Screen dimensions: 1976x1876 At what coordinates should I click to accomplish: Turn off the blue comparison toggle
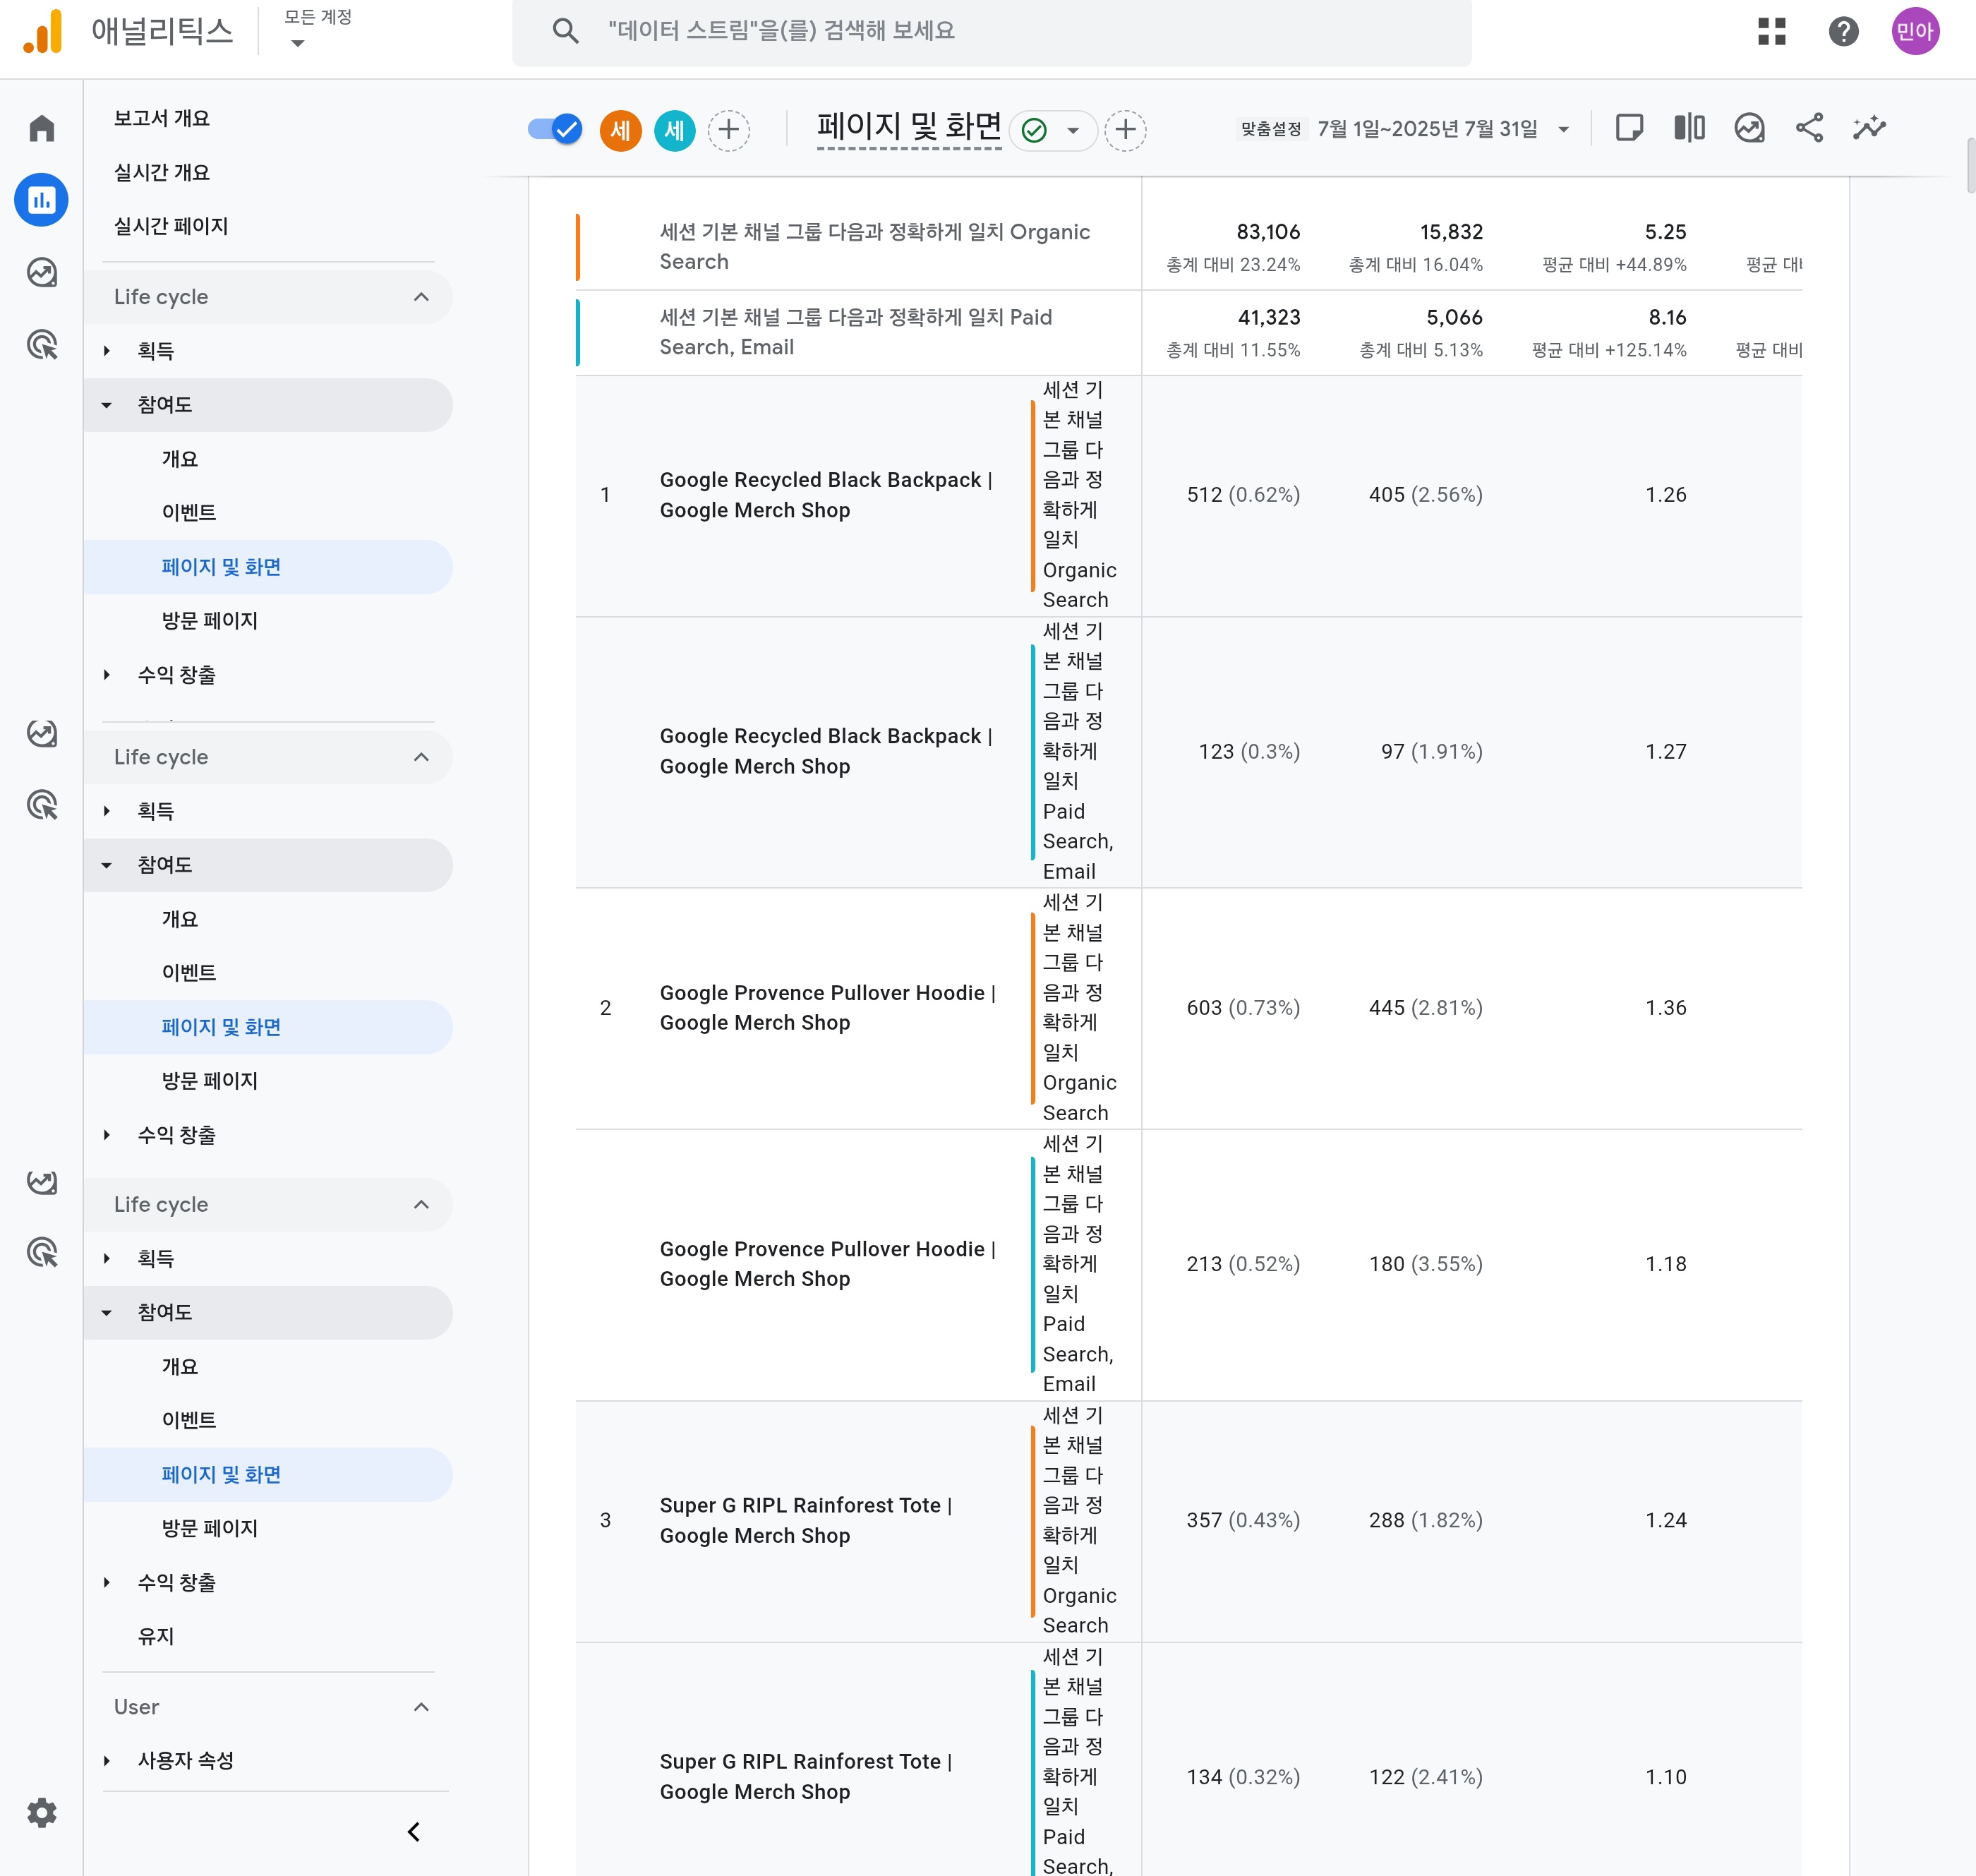click(x=555, y=129)
